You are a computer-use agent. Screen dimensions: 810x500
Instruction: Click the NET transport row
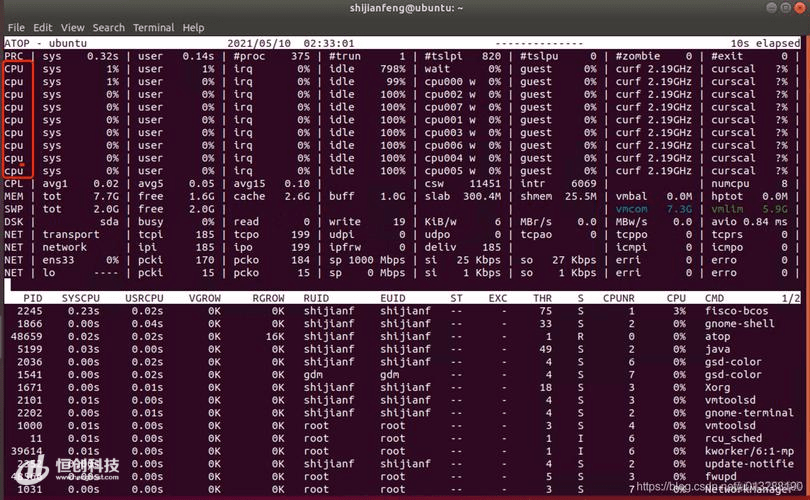coord(402,235)
